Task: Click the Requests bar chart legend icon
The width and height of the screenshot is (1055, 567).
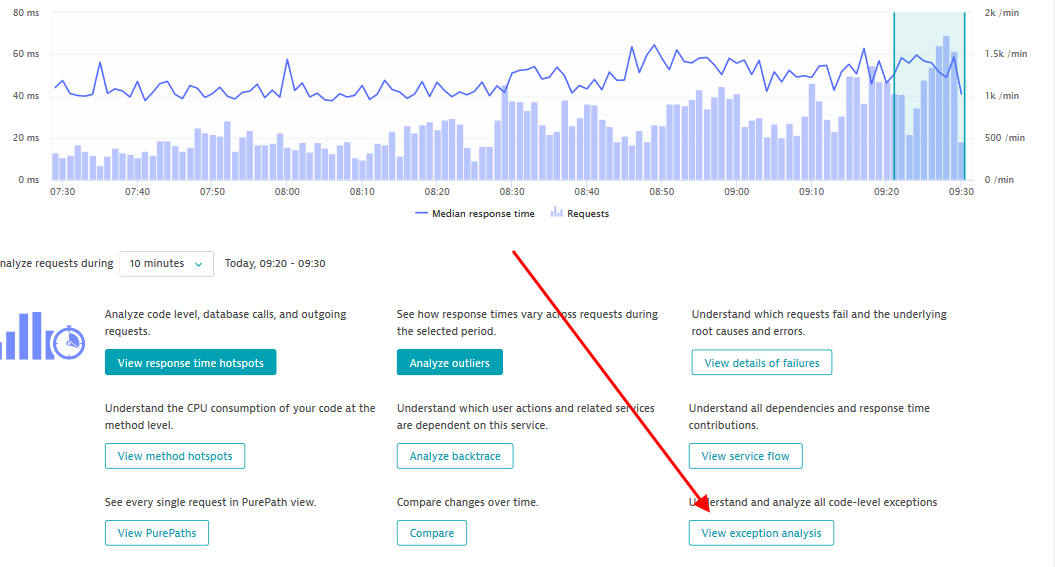Action: [556, 214]
